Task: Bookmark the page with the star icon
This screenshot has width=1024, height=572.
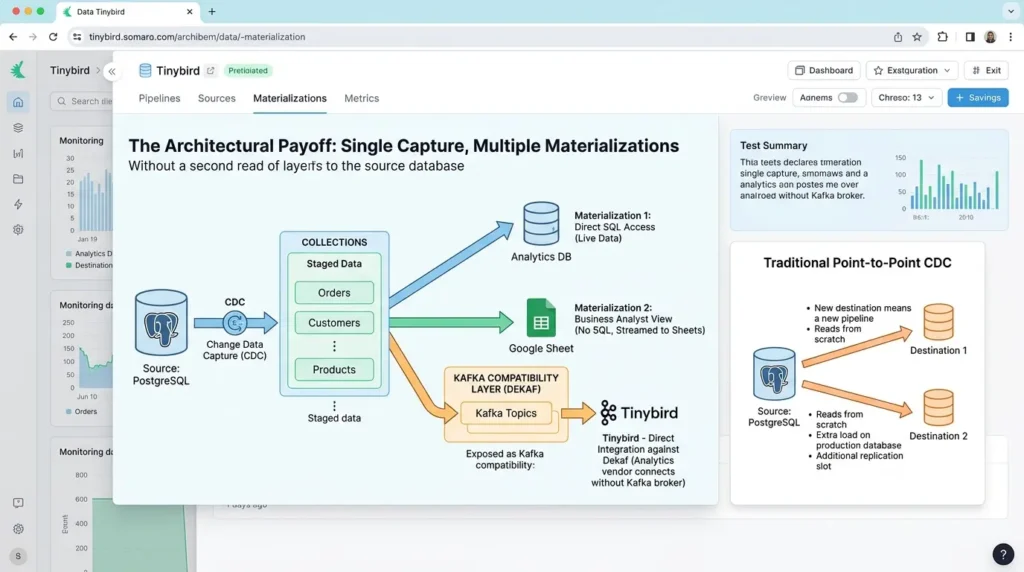Action: pyautogui.click(x=917, y=37)
